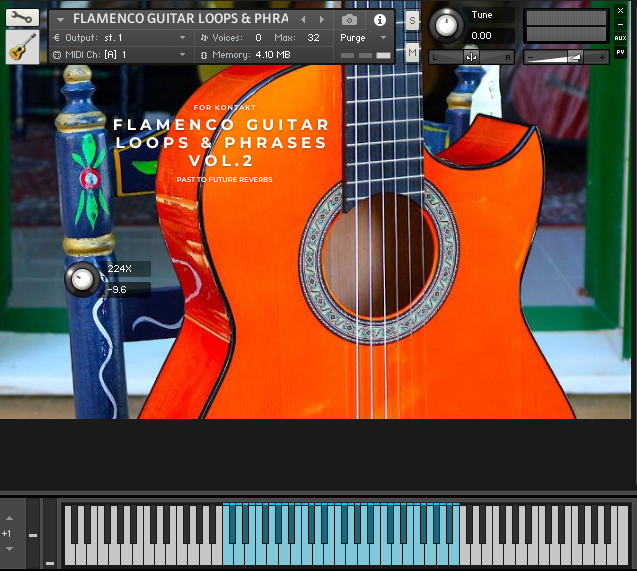Screen dimensions: 637x571
Task: Expand the instrument name dropdown arrow
Action: [61, 19]
